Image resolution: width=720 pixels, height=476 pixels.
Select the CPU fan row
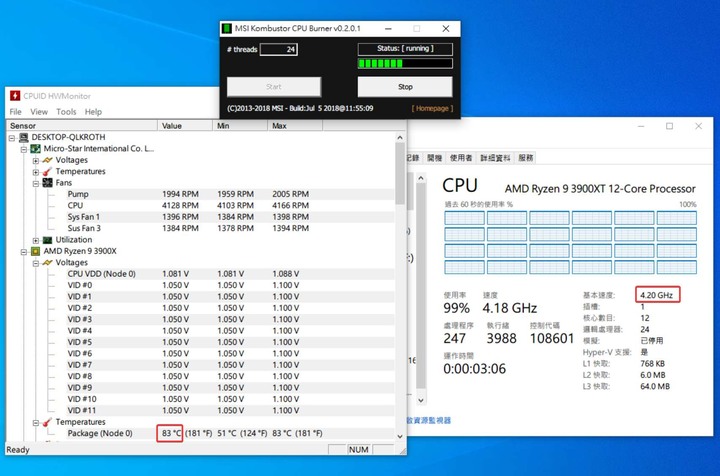pyautogui.click(x=230, y=205)
